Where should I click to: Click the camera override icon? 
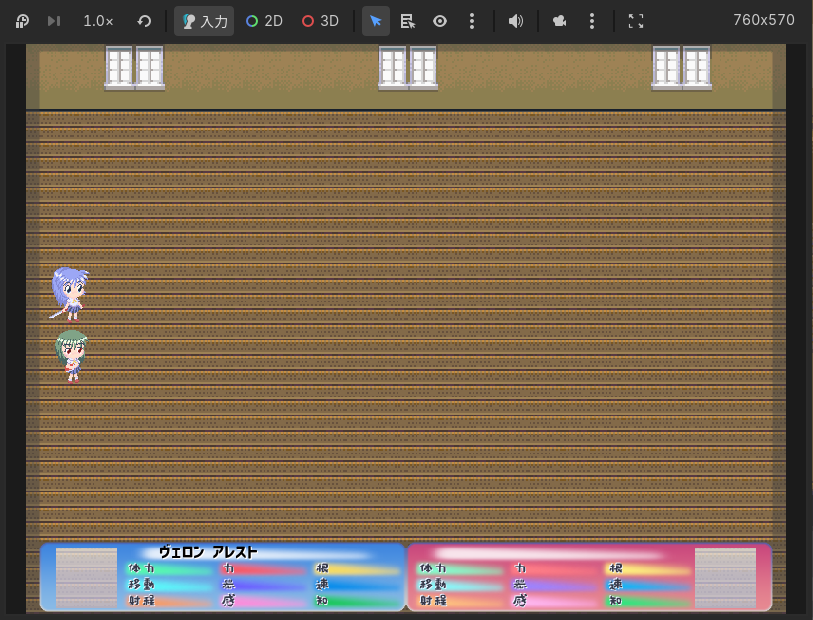point(560,21)
